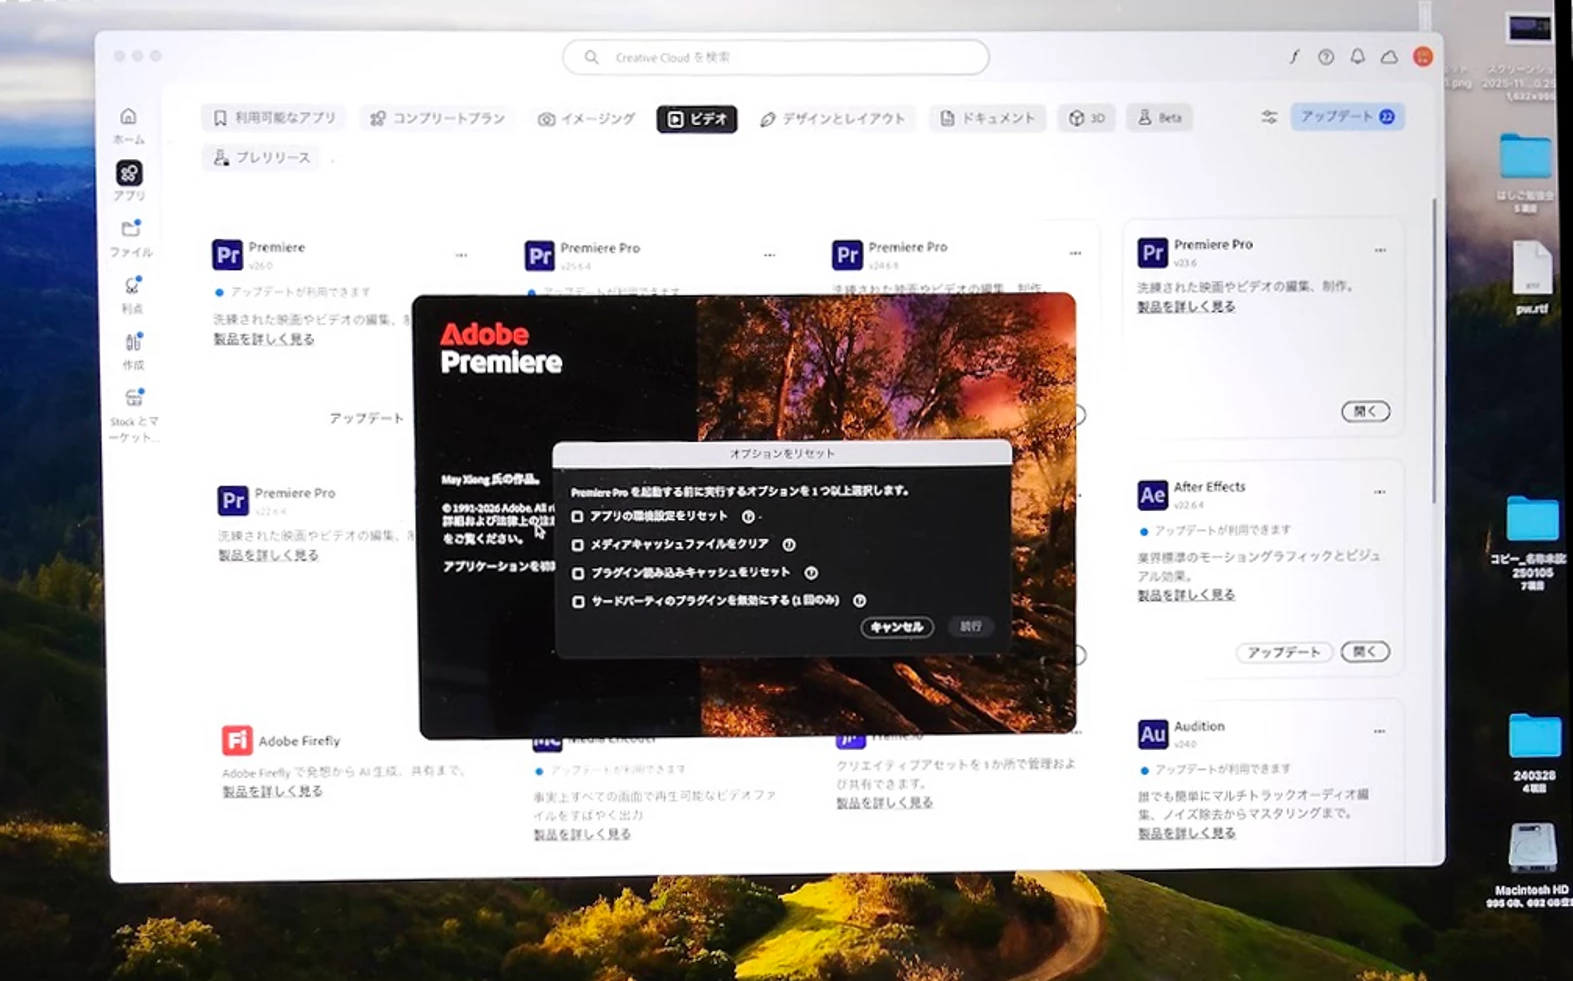Open more options for Premiere Pro v25.6.4
Image resolution: width=1573 pixels, height=981 pixels.
coord(769,255)
